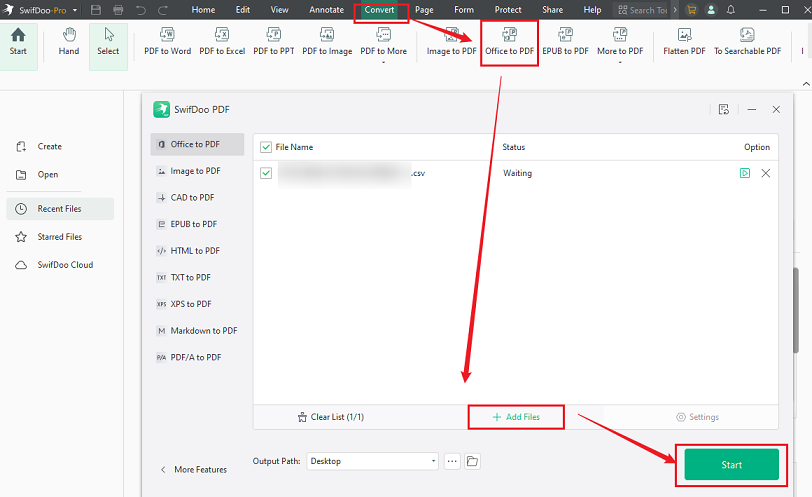
Task: Open the shopping cart icon
Action: (x=691, y=10)
